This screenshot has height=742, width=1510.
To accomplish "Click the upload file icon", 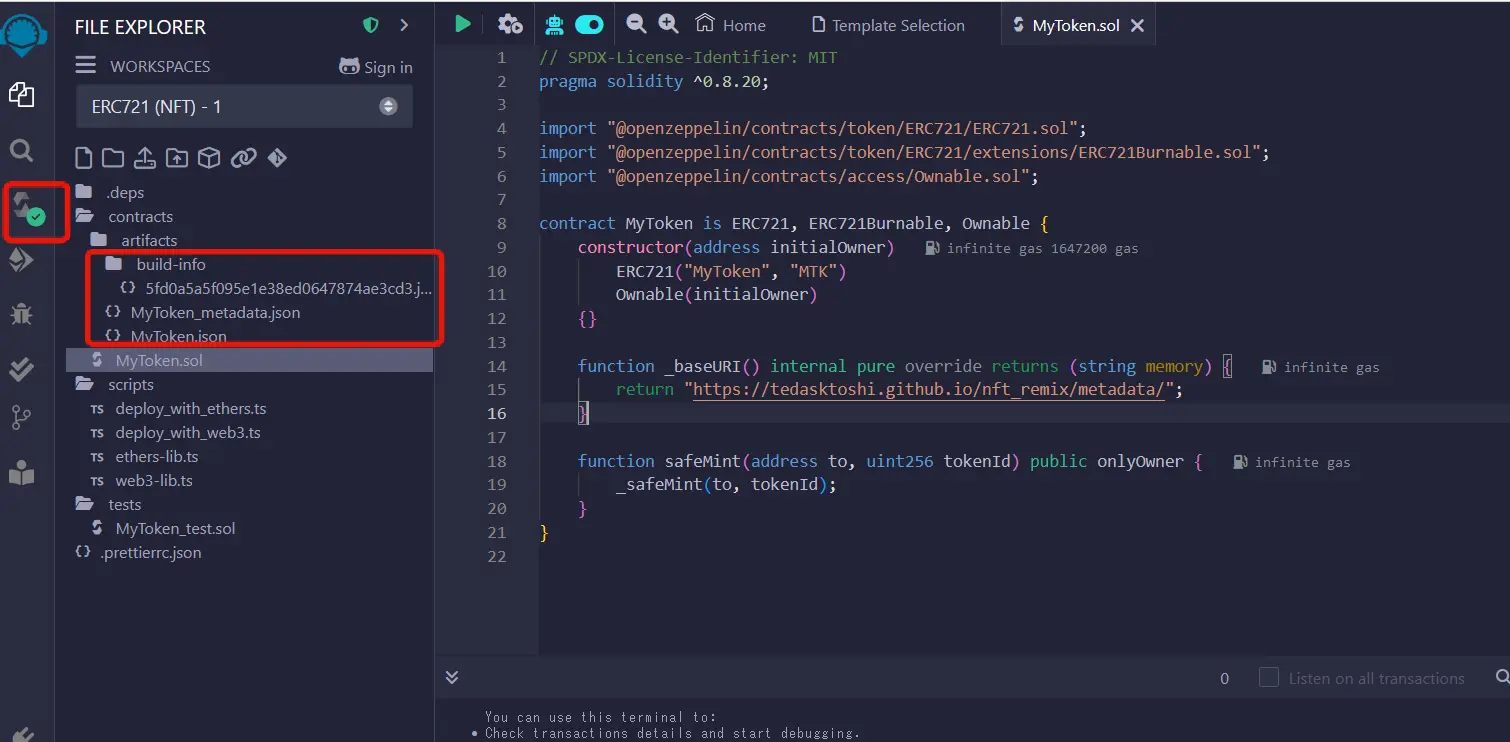I will 145,158.
